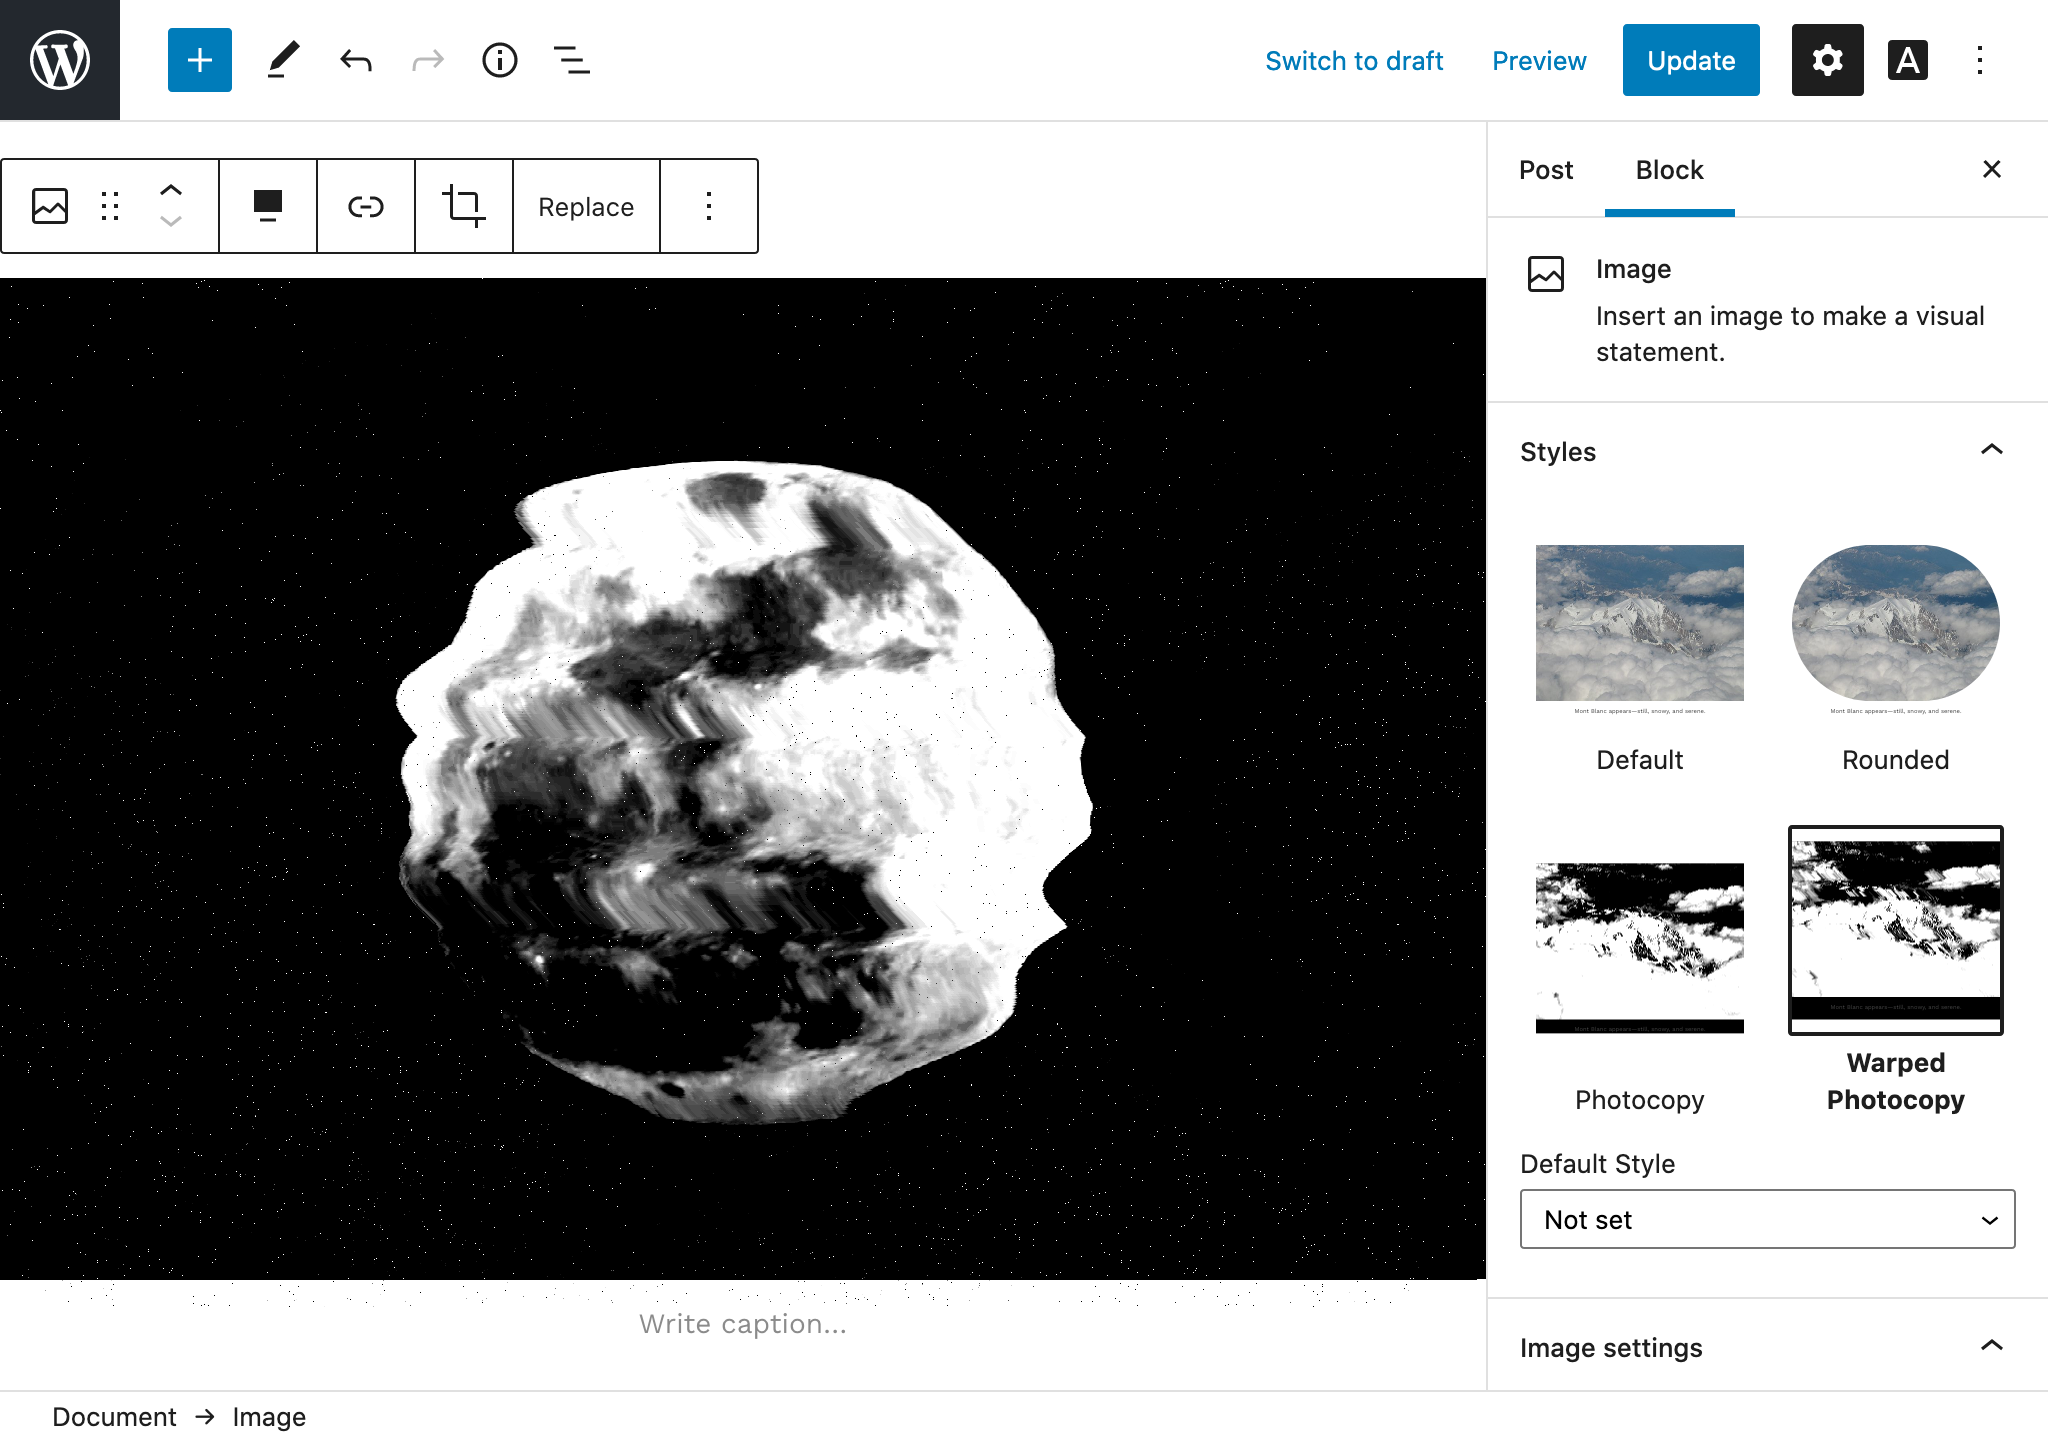Image resolution: width=2048 pixels, height=1440 pixels.
Task: Collapse the Image settings panel
Action: click(x=1991, y=1346)
